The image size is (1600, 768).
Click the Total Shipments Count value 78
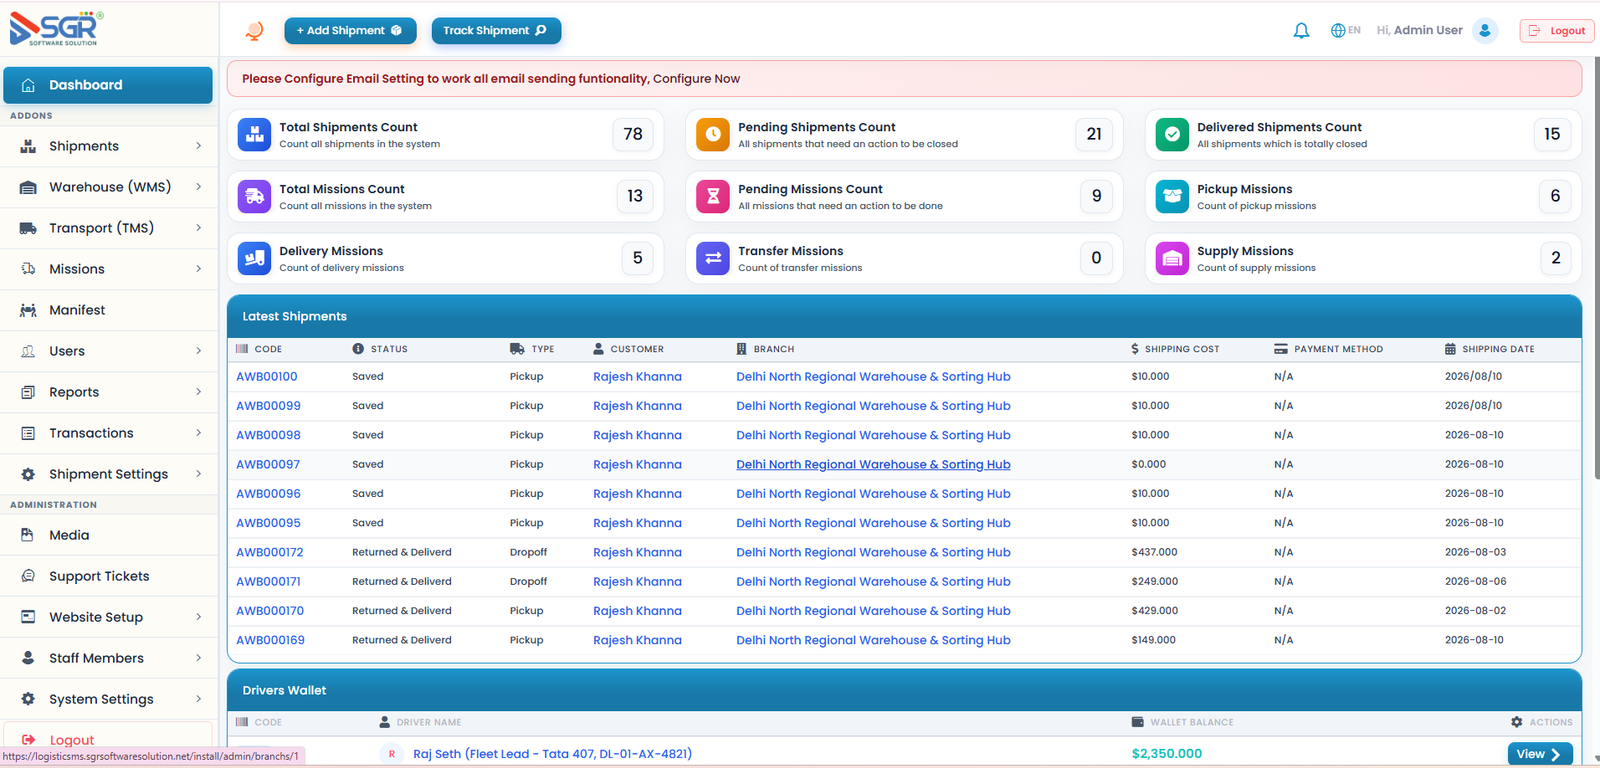tap(633, 134)
